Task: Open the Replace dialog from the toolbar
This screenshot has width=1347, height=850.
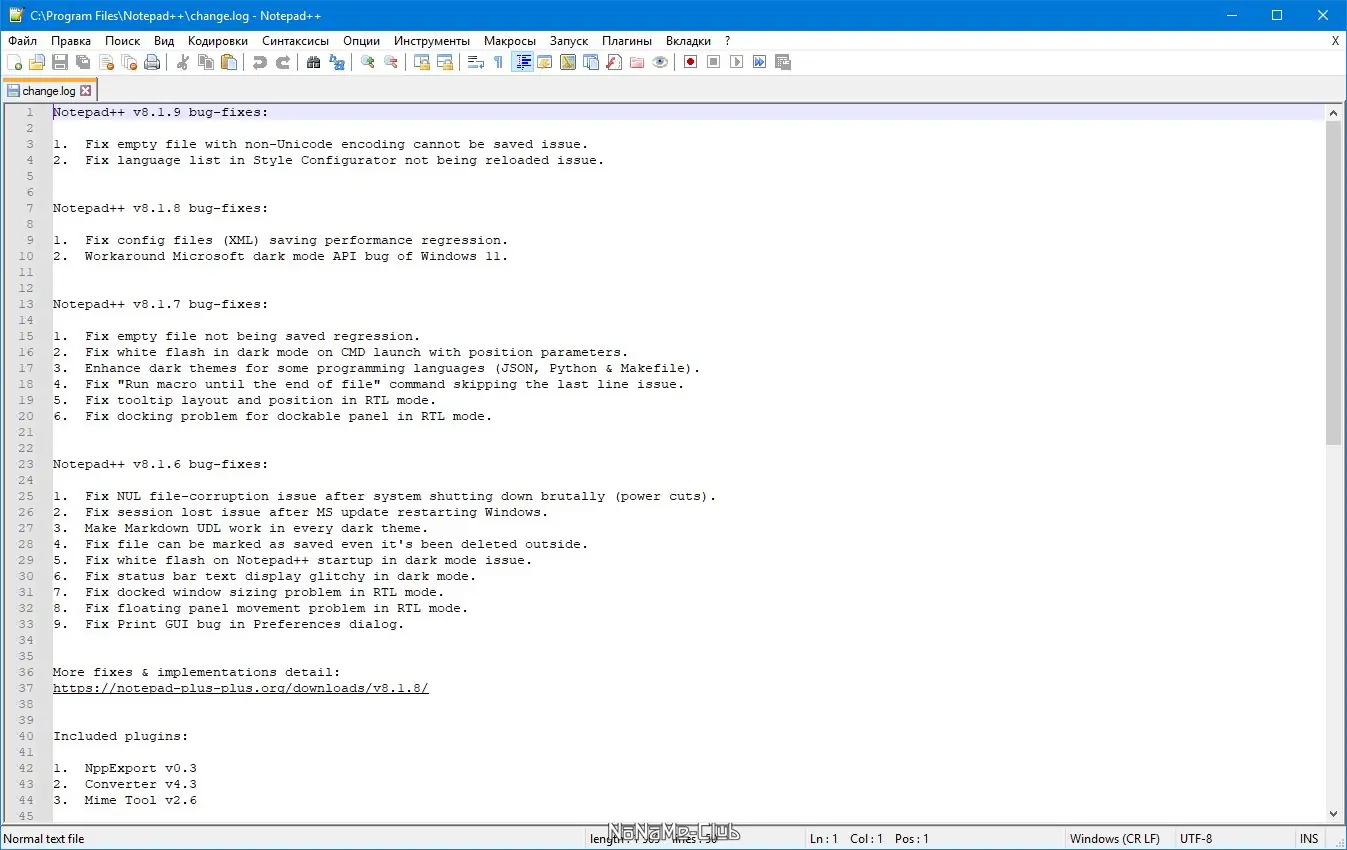Action: click(x=337, y=62)
